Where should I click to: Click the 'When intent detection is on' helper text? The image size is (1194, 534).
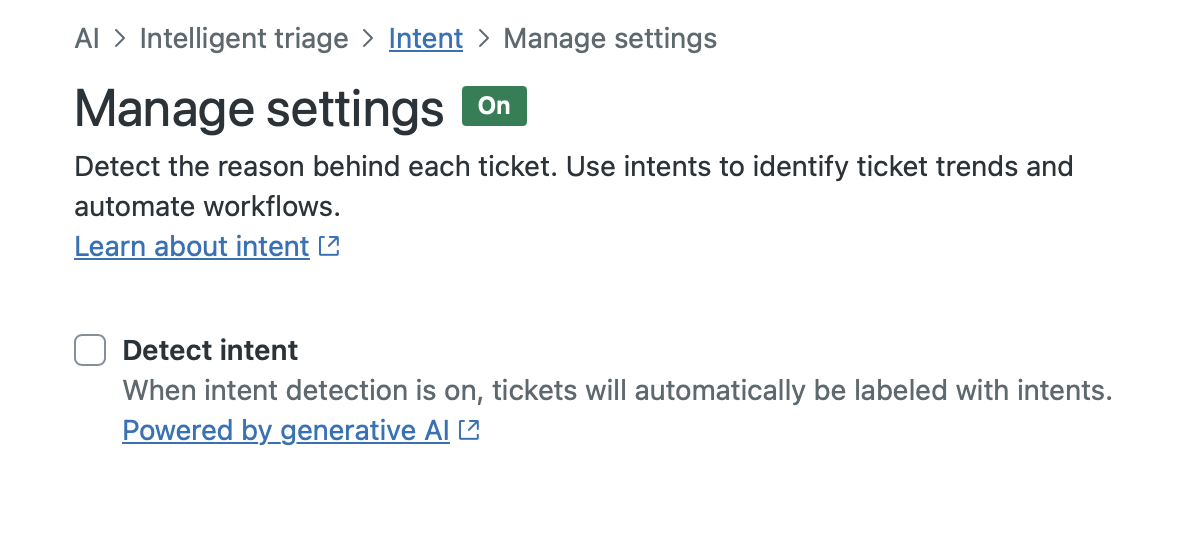pos(302,390)
